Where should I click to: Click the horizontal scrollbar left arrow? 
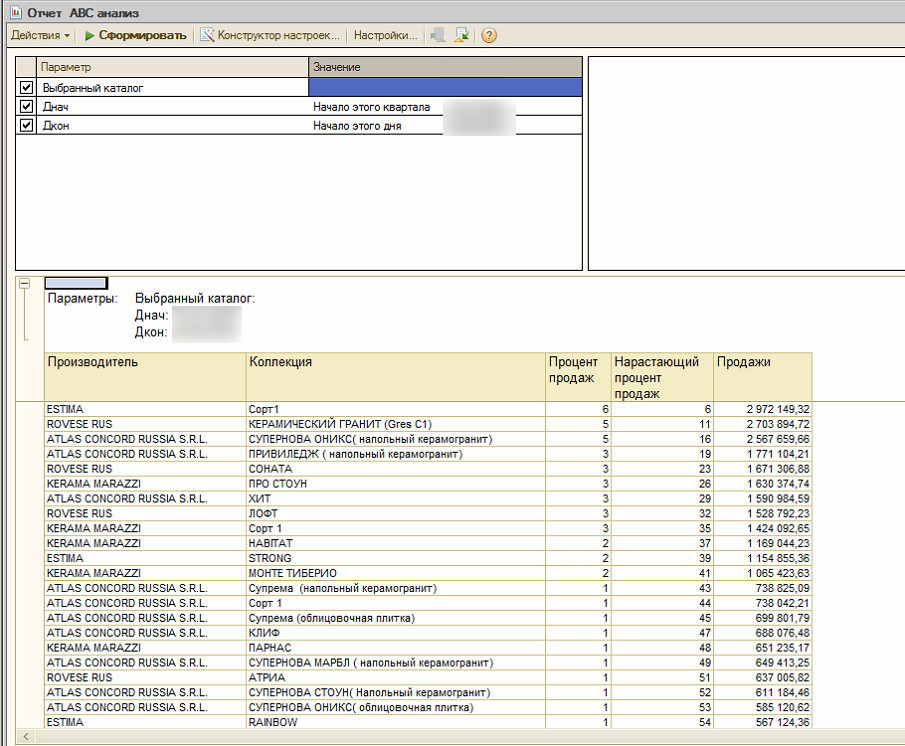[x=24, y=737]
